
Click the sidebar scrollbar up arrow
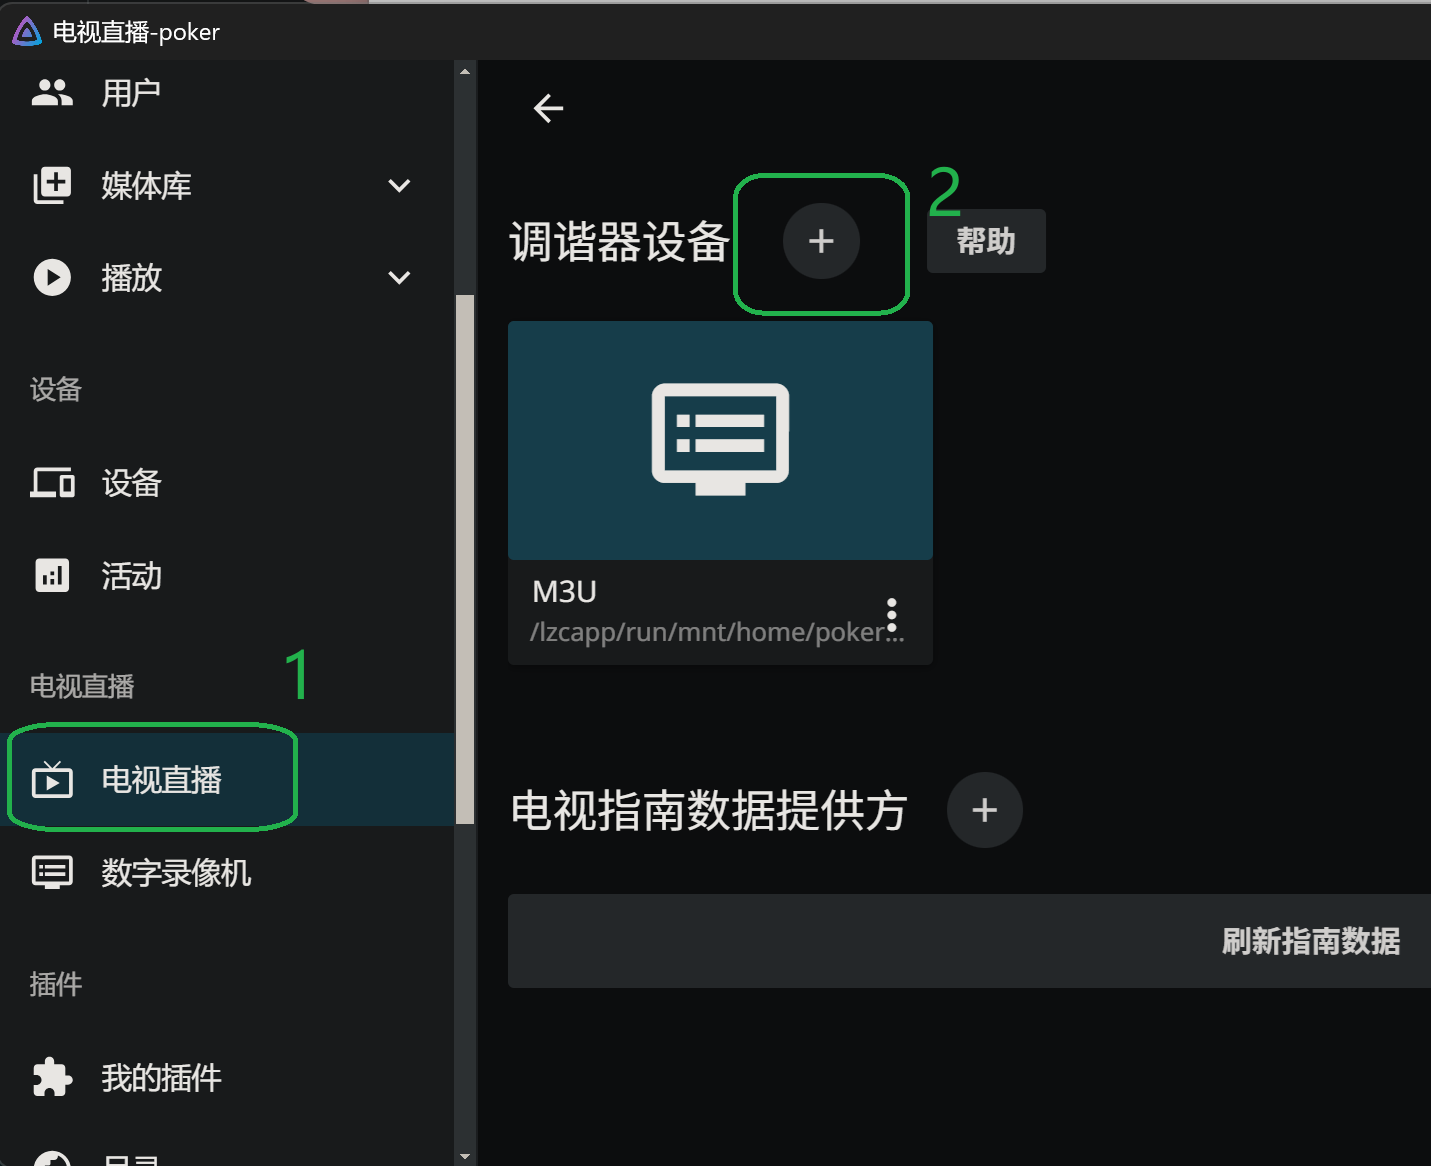coord(465,71)
